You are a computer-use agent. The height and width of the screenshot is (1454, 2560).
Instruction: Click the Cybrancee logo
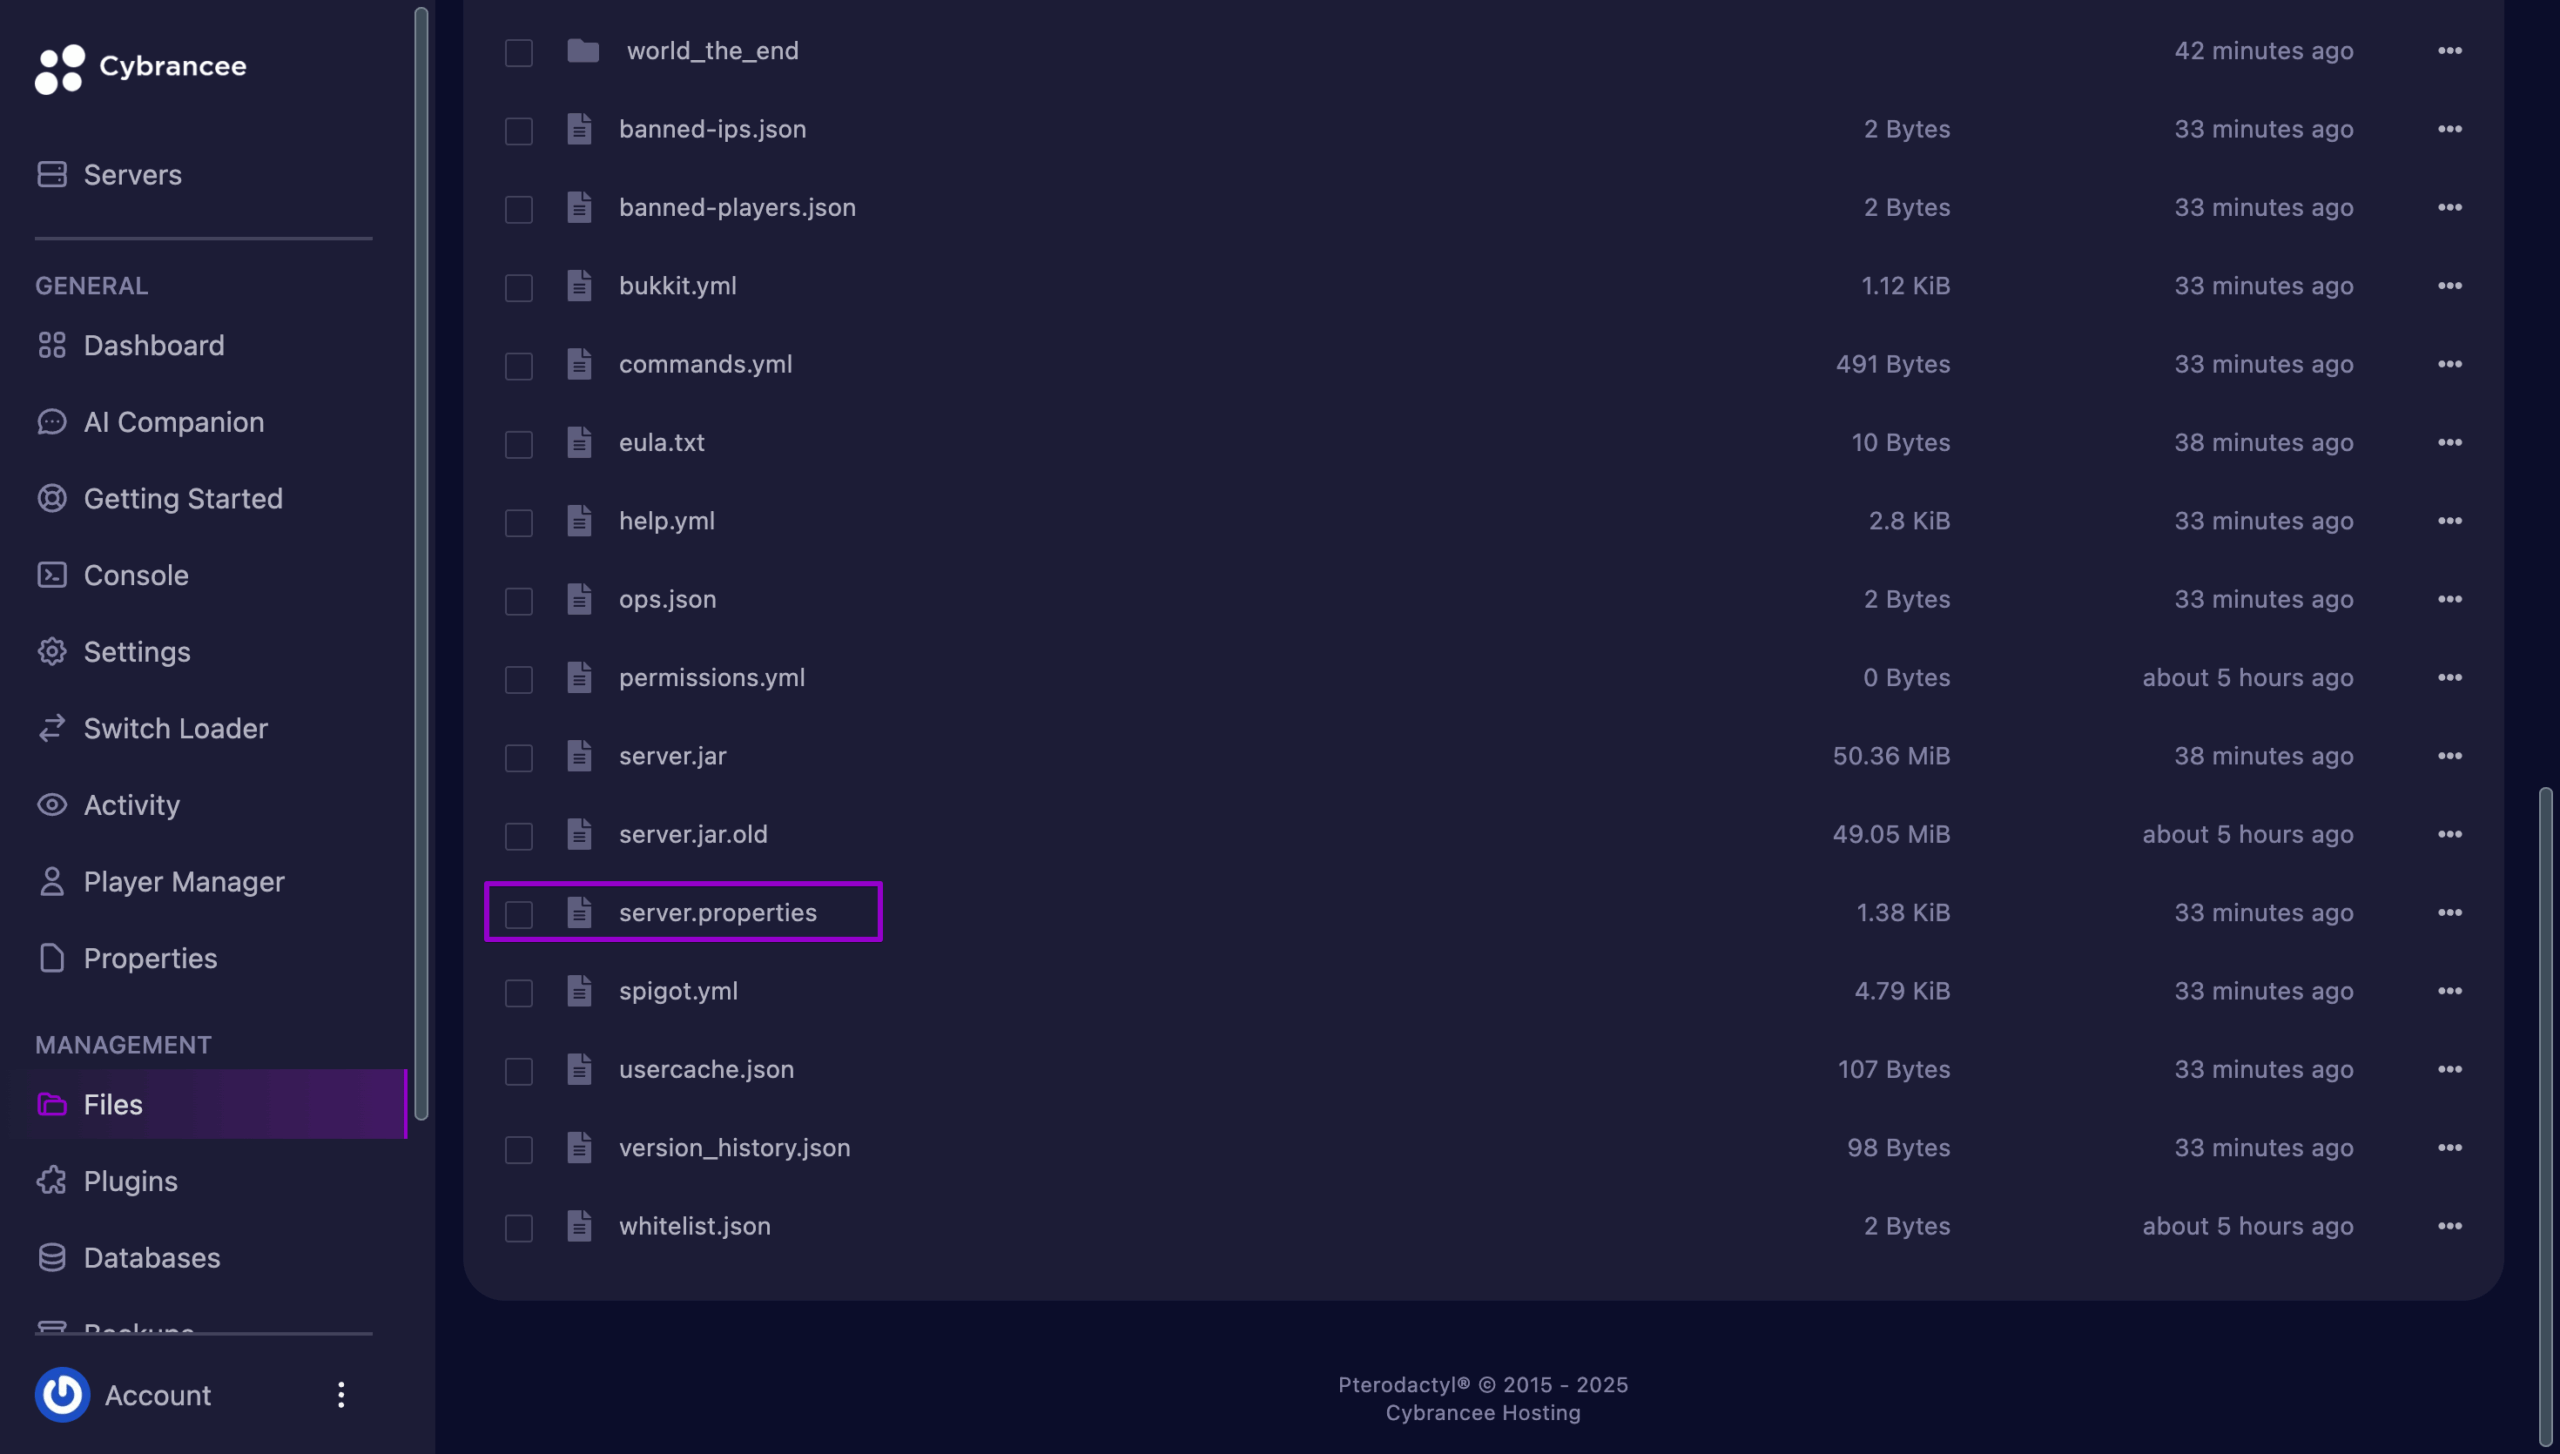click(x=60, y=68)
